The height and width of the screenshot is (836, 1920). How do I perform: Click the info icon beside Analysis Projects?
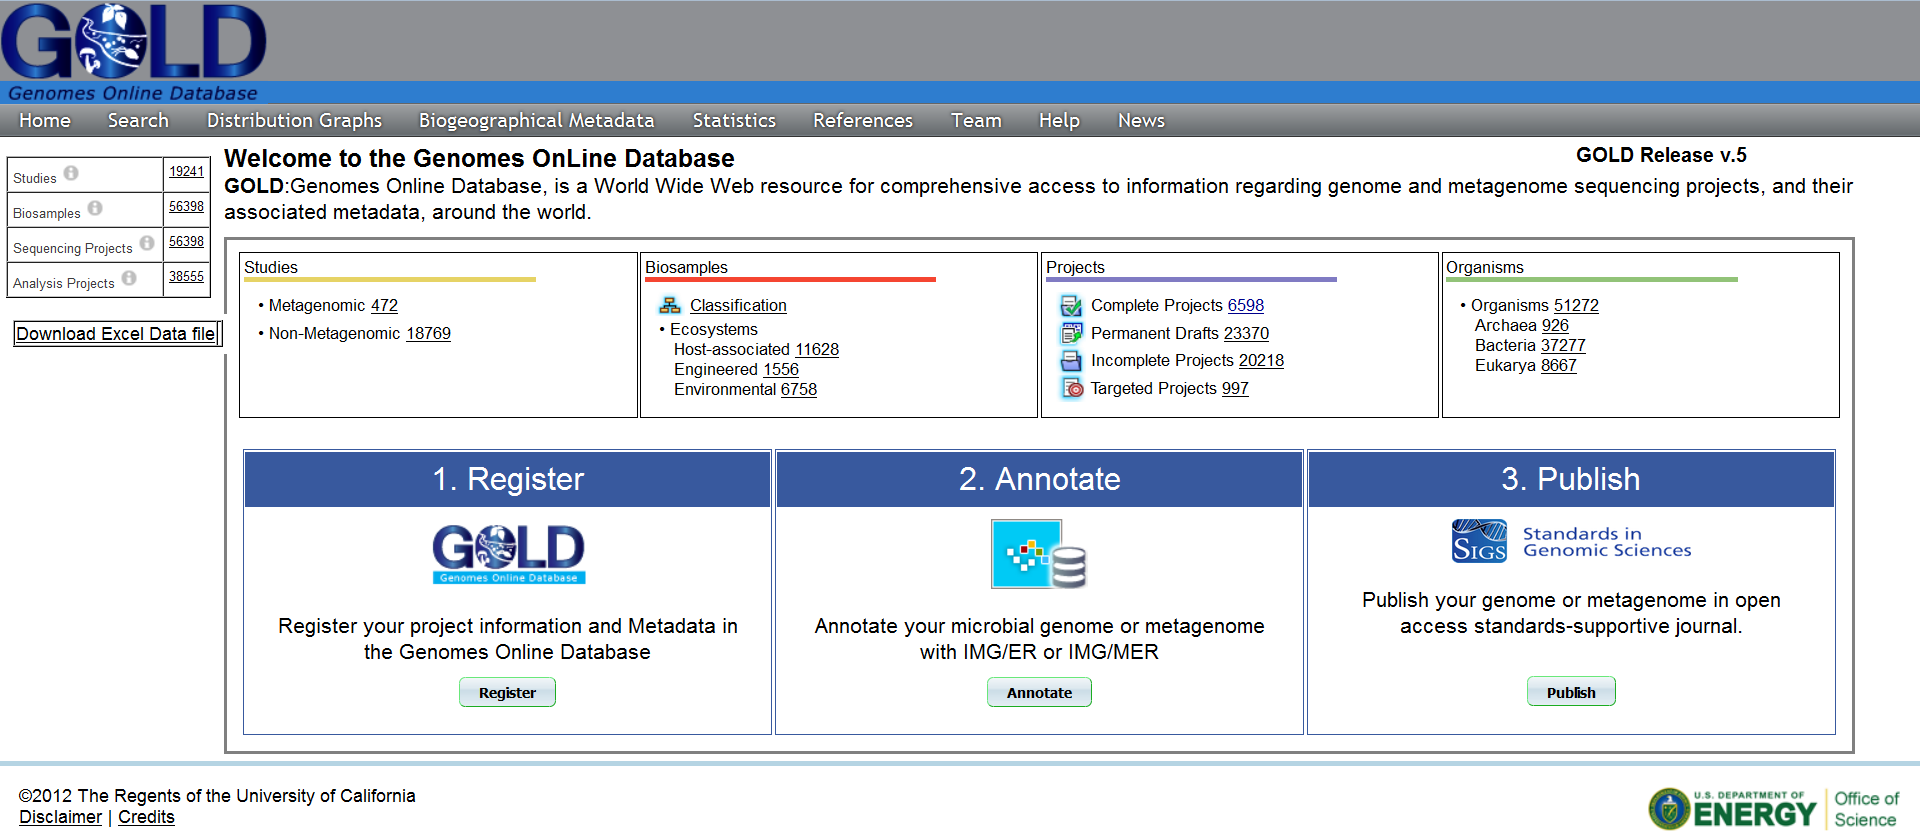tap(129, 278)
